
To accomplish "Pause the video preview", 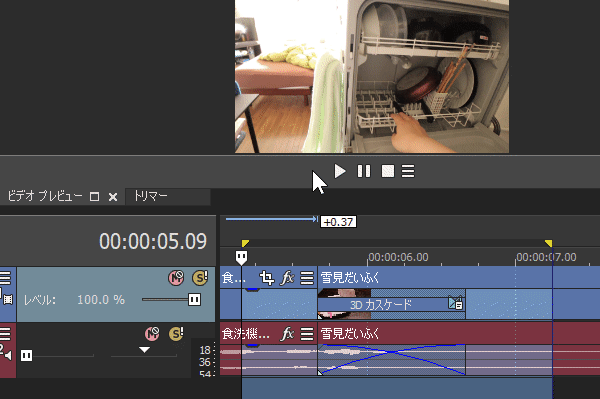I will pyautogui.click(x=364, y=171).
